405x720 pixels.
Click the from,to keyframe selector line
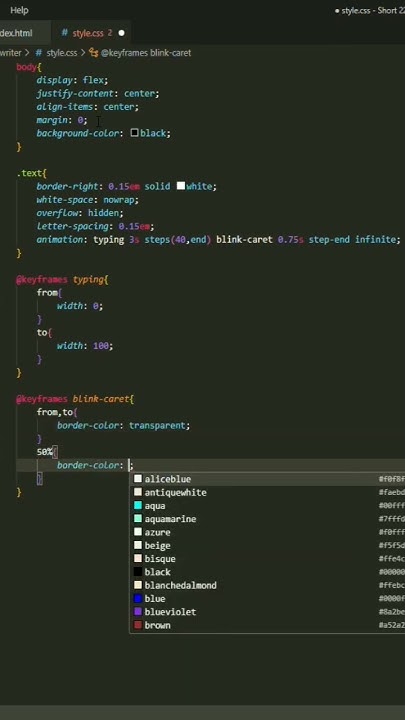[x=57, y=412]
